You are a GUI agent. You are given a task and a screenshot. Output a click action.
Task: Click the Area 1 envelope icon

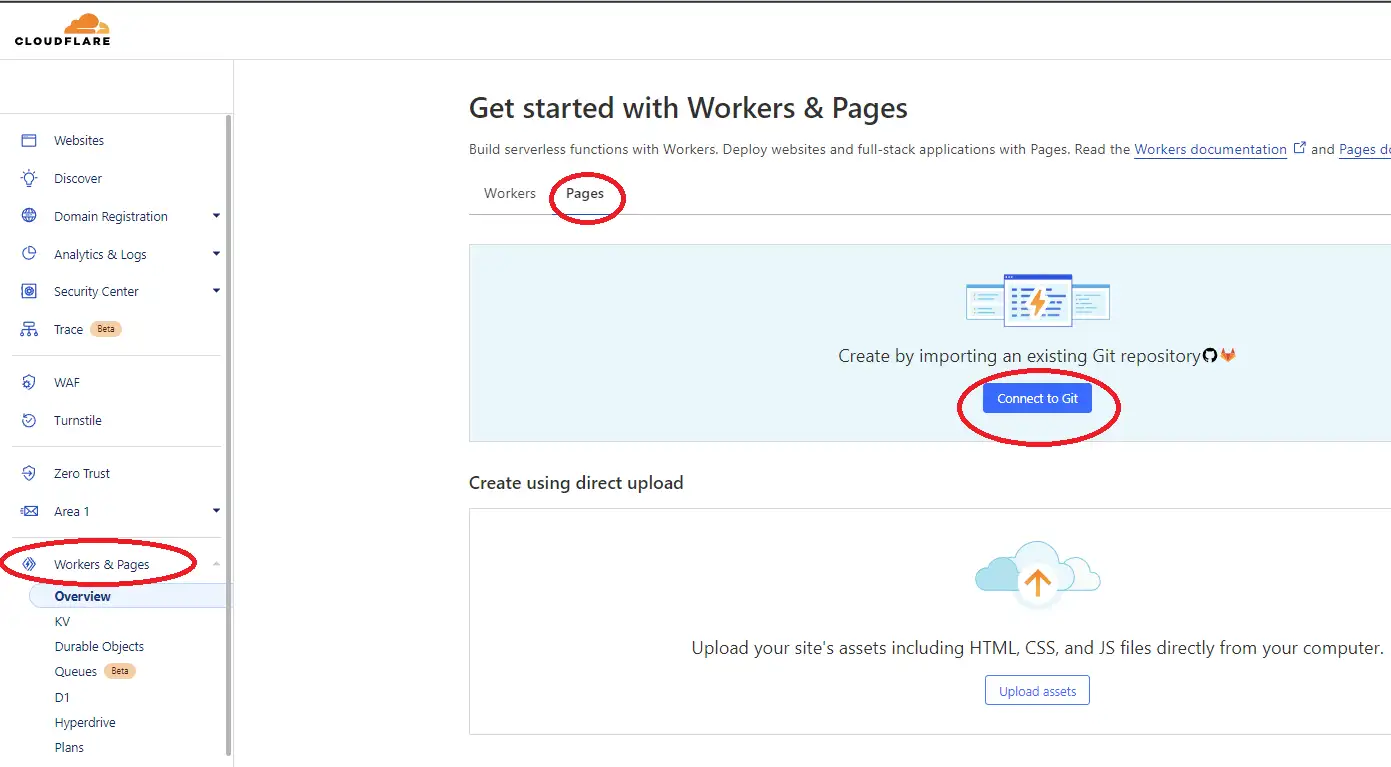29,511
